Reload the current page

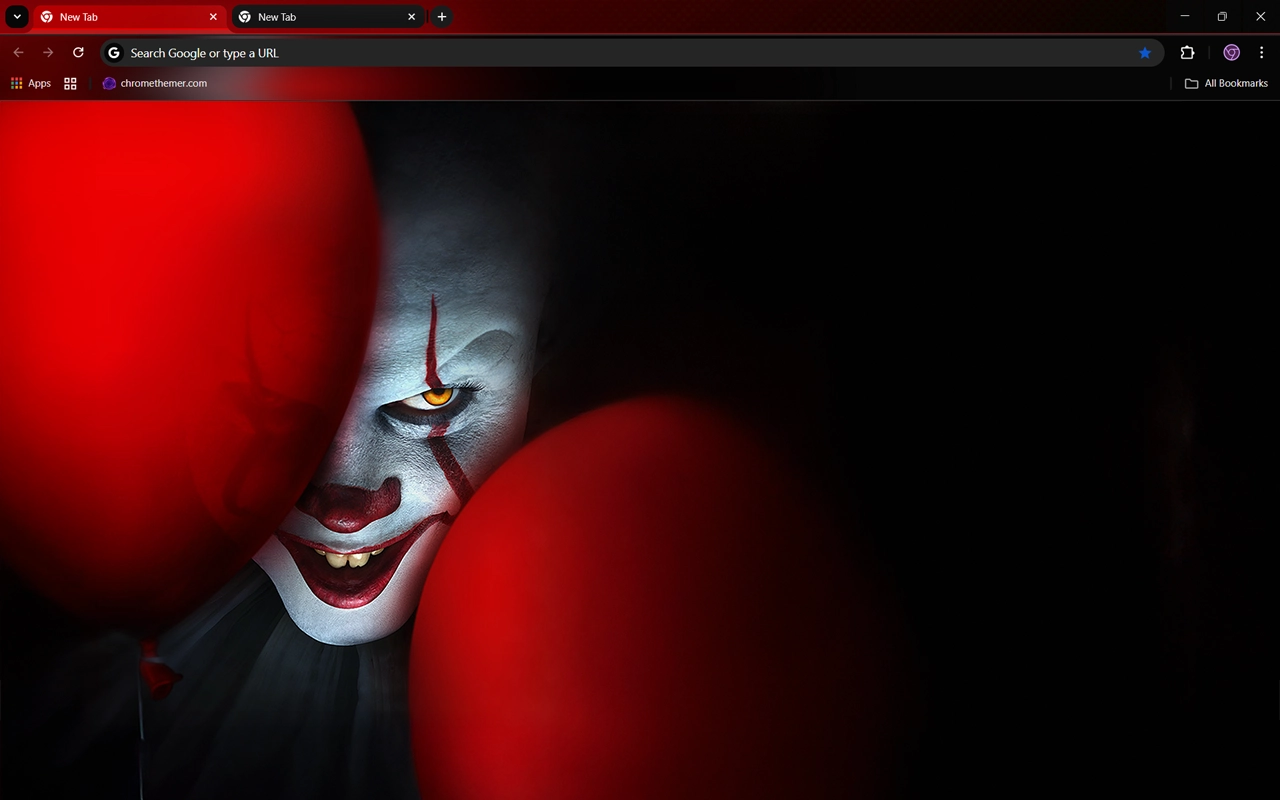click(78, 53)
